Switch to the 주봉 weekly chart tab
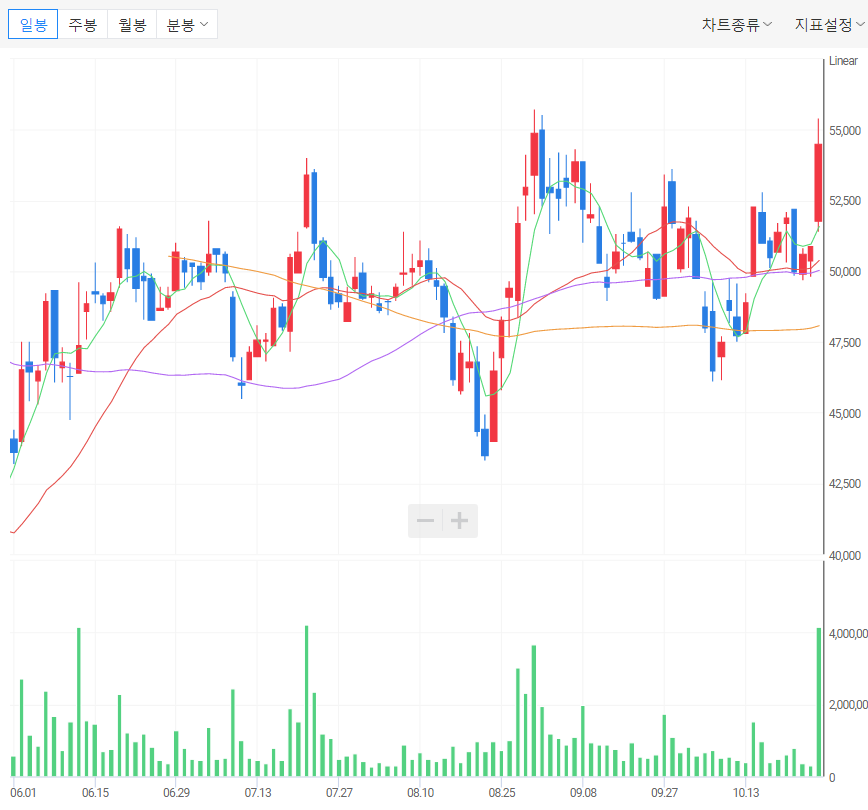 pyautogui.click(x=82, y=24)
